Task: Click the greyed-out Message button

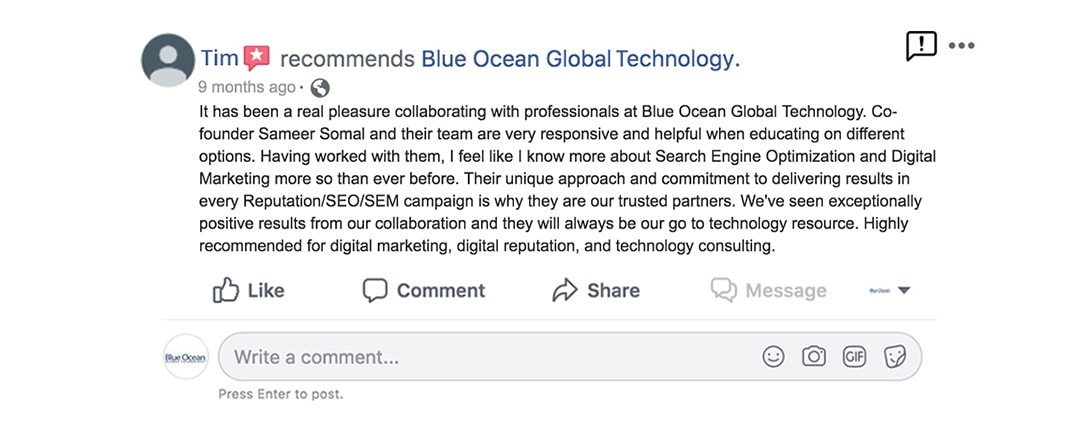Action: 769,290
